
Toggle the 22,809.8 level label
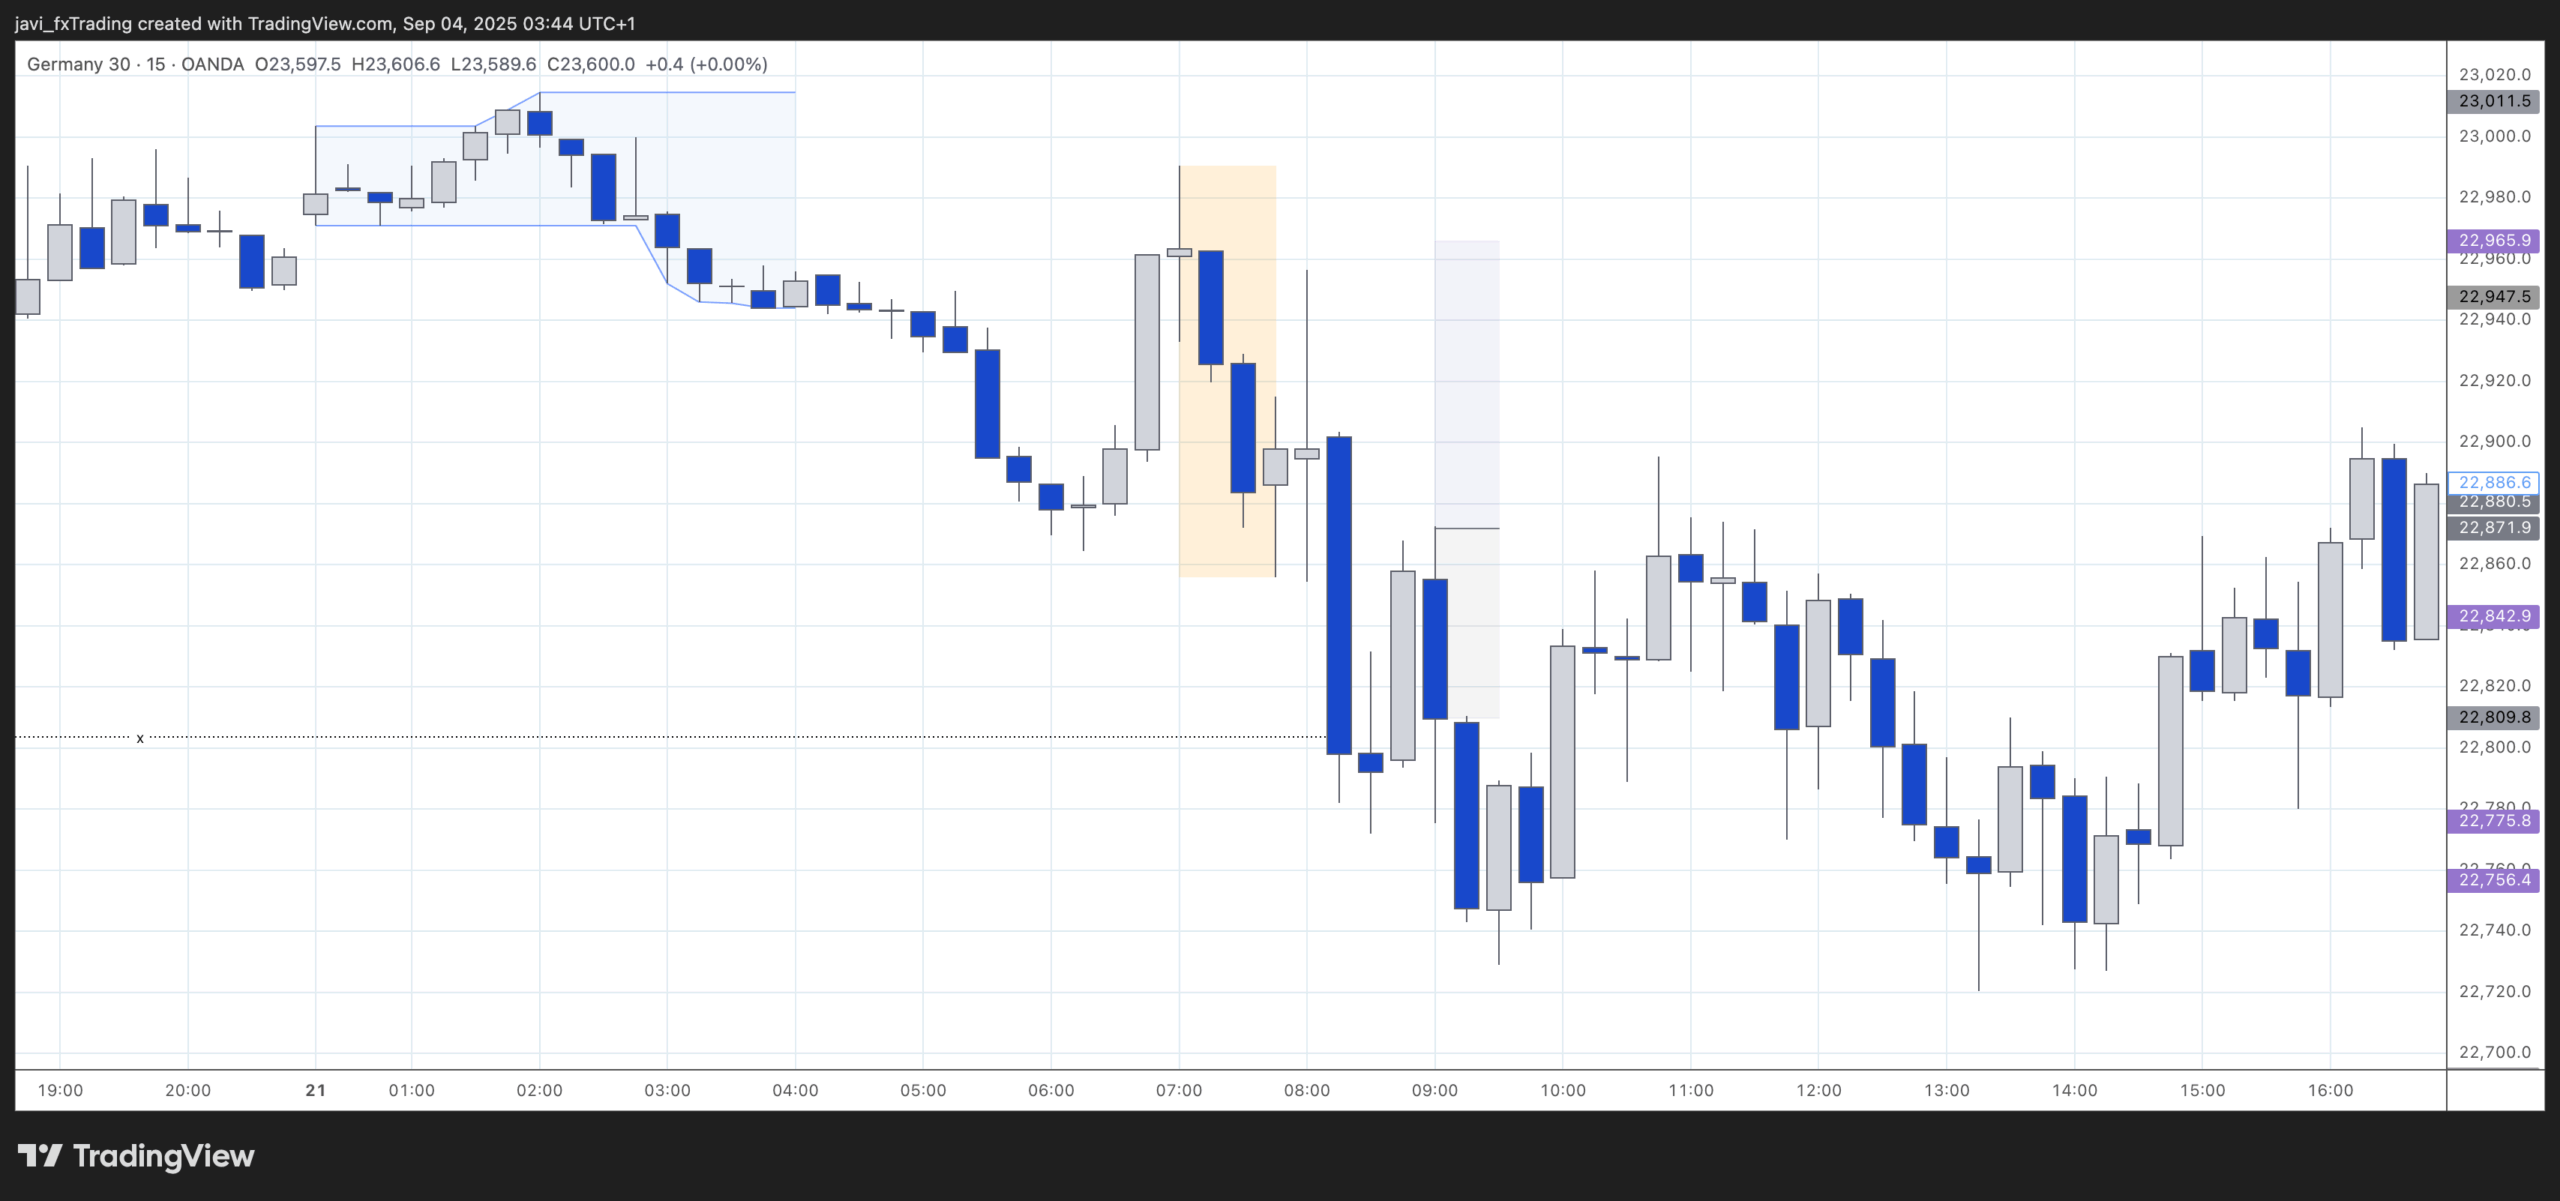pyautogui.click(x=2496, y=717)
